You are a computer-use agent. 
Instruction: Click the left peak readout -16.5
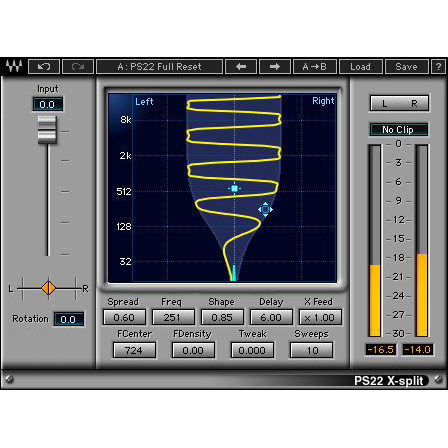[381, 349]
